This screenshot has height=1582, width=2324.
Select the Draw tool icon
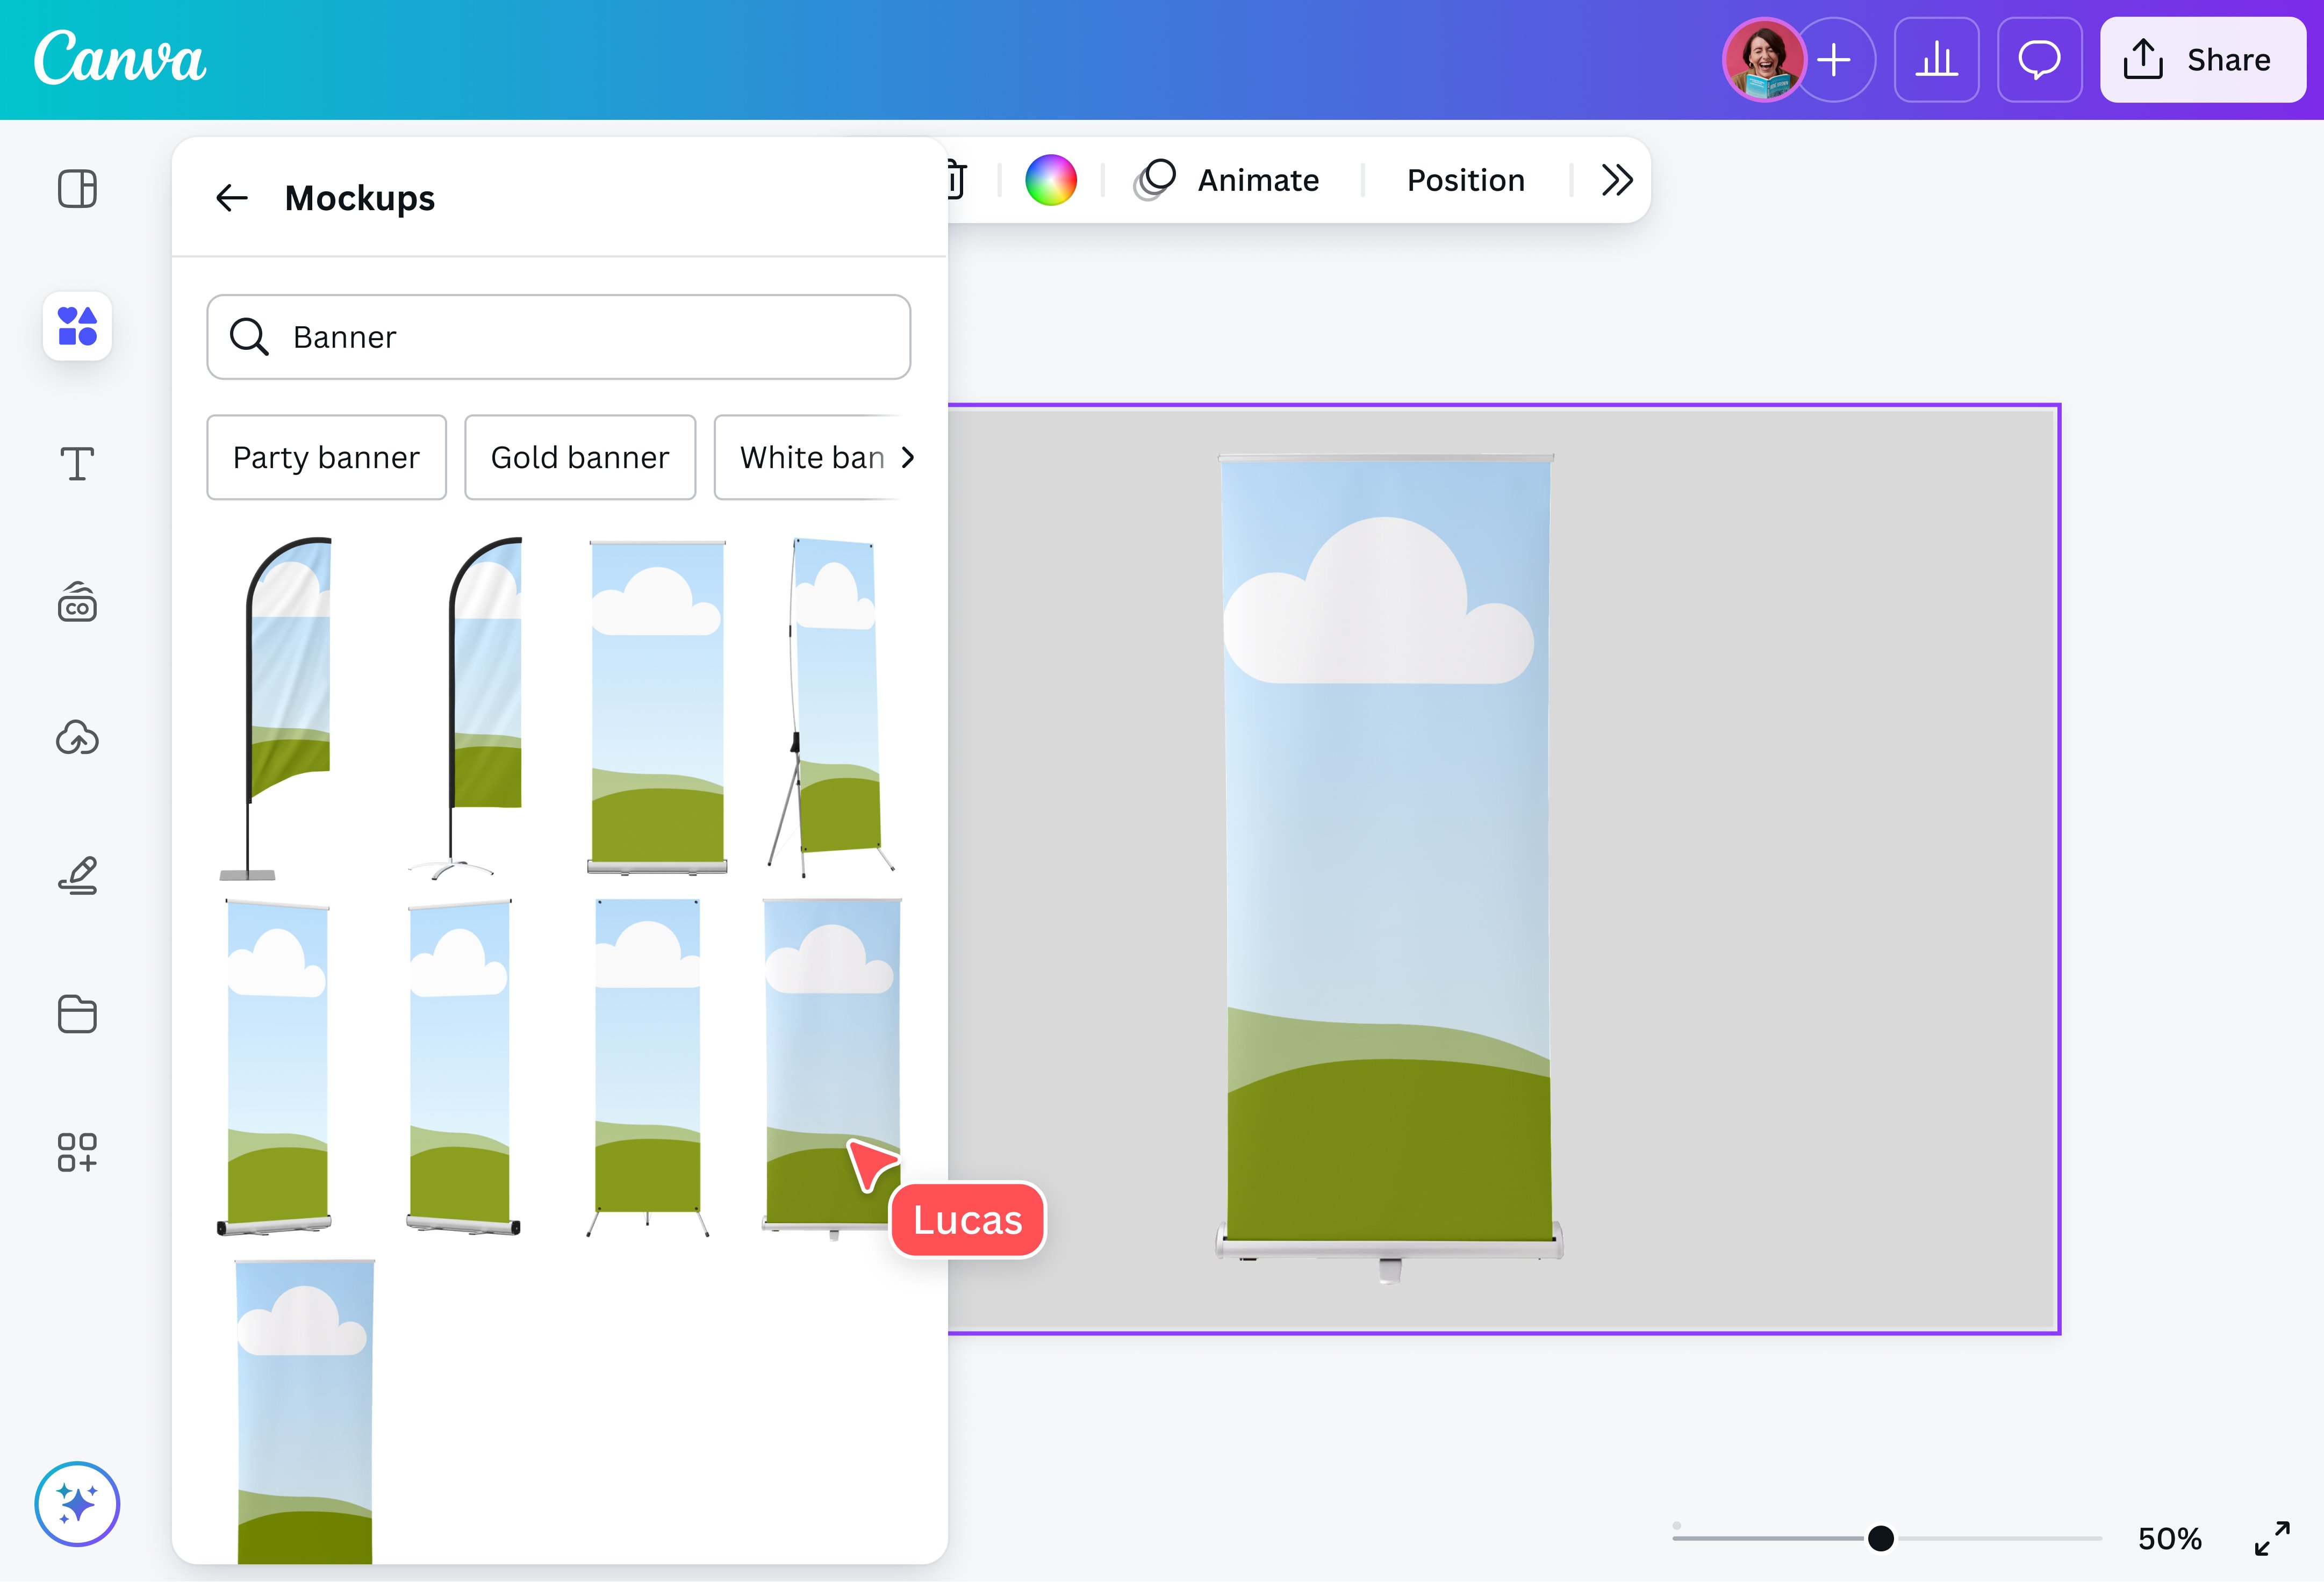[x=77, y=876]
